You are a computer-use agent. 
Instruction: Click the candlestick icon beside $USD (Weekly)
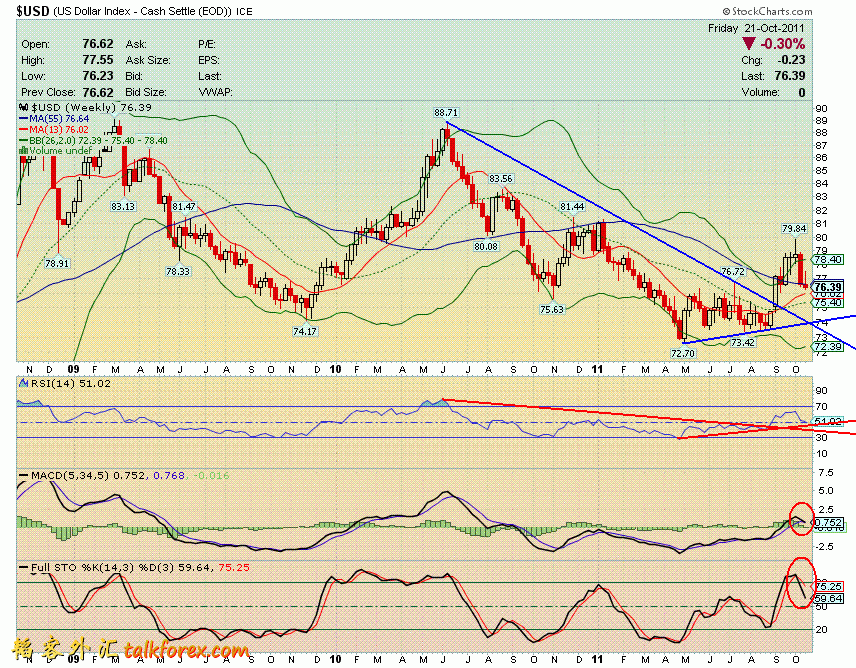[x=24, y=108]
